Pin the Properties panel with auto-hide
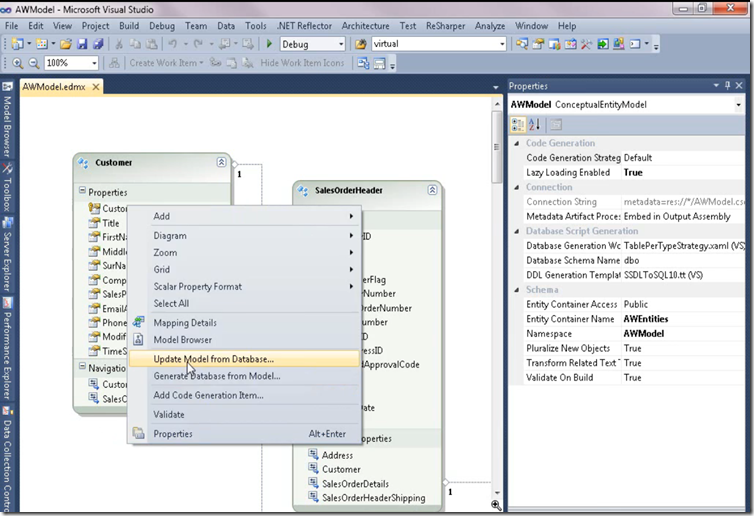Viewport: 754px width, 516px height. [728, 85]
